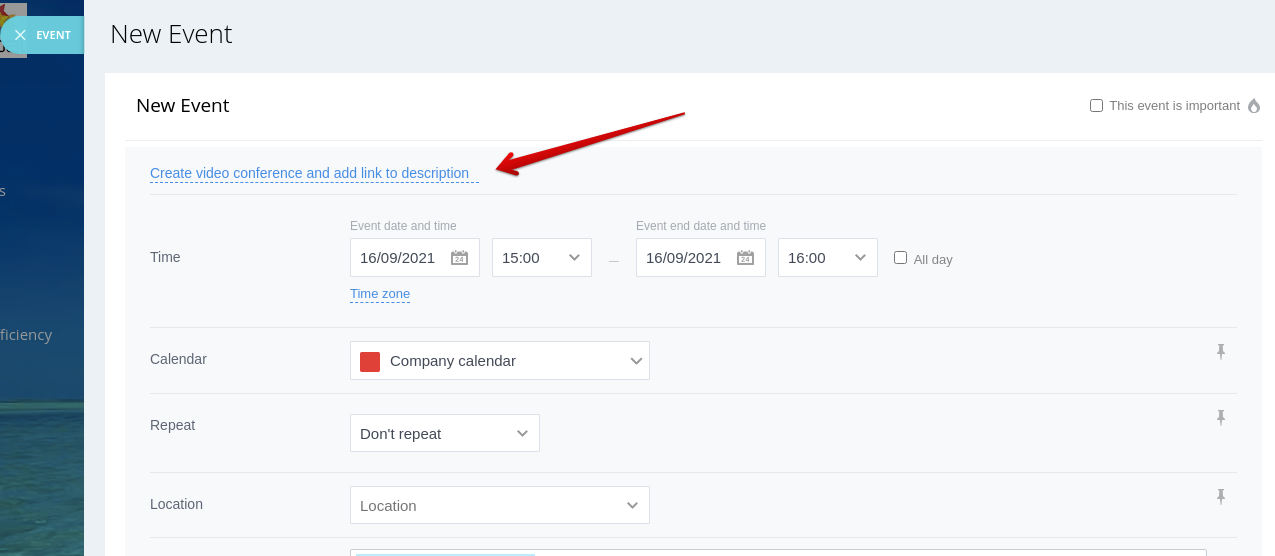The width and height of the screenshot is (1275, 556).
Task: Close the Event side panel with the X
Action: coord(20,35)
